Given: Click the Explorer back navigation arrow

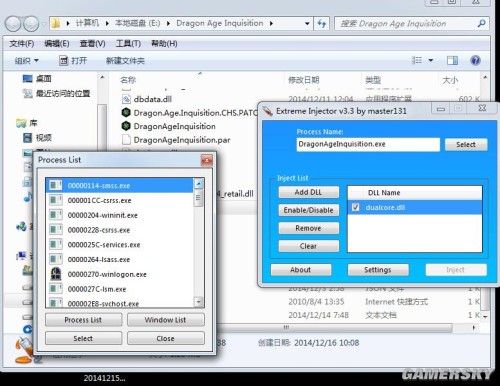Looking at the screenshot, I should [x=14, y=24].
